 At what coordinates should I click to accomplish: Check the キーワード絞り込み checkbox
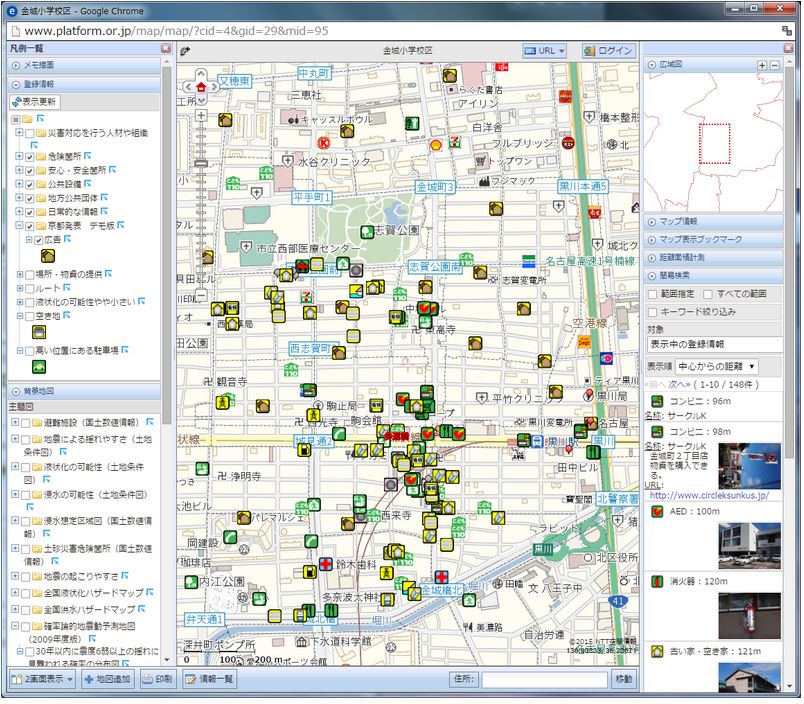(652, 312)
